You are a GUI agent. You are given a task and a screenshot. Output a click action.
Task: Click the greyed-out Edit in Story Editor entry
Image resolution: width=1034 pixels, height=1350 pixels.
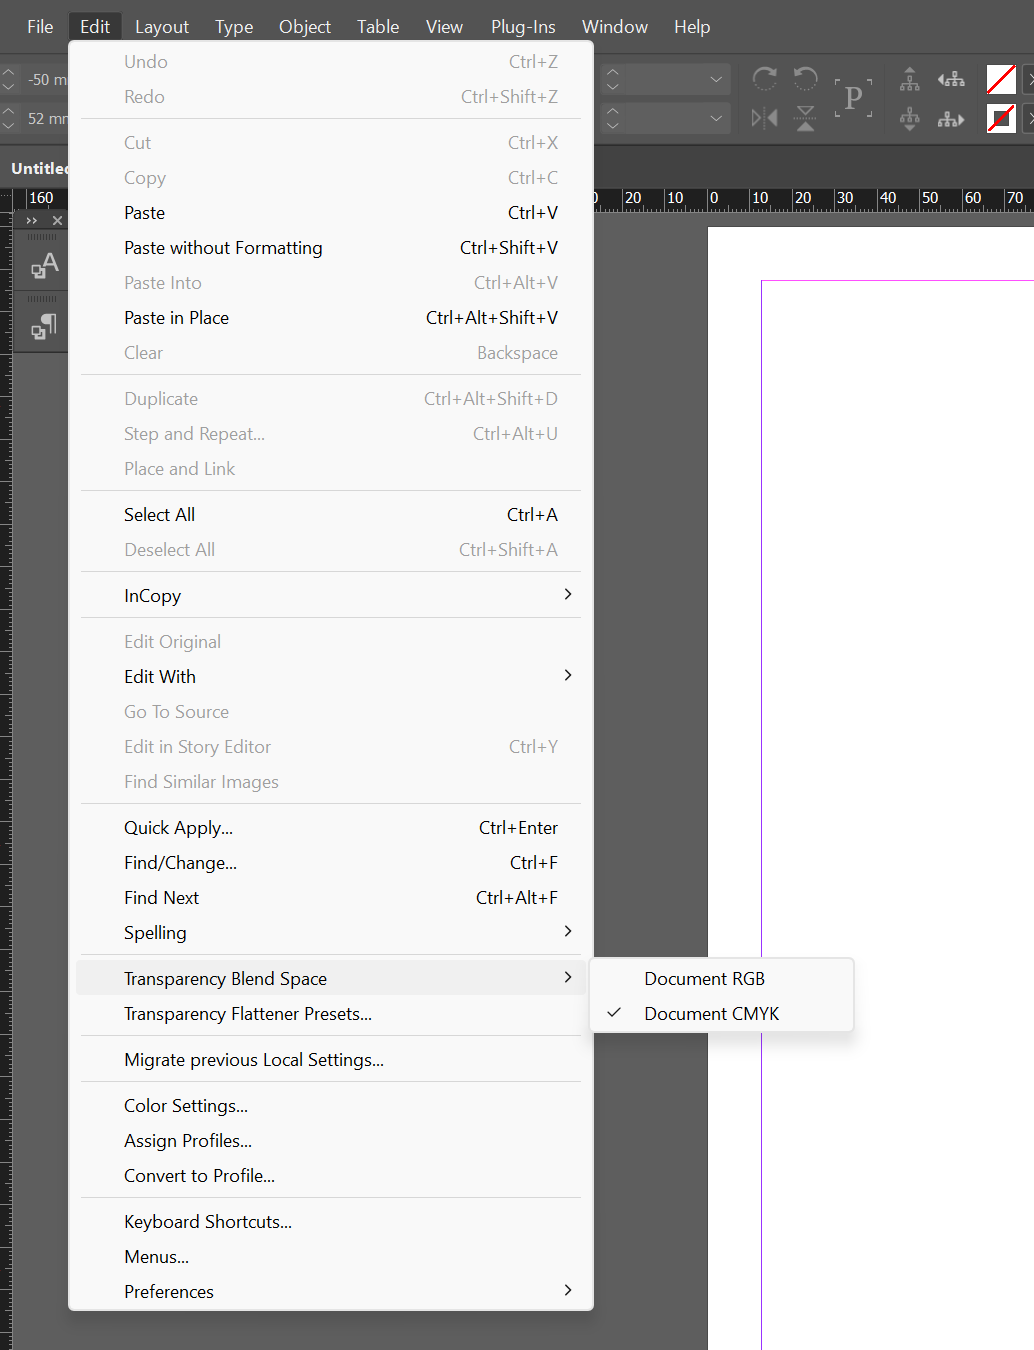tap(330, 747)
